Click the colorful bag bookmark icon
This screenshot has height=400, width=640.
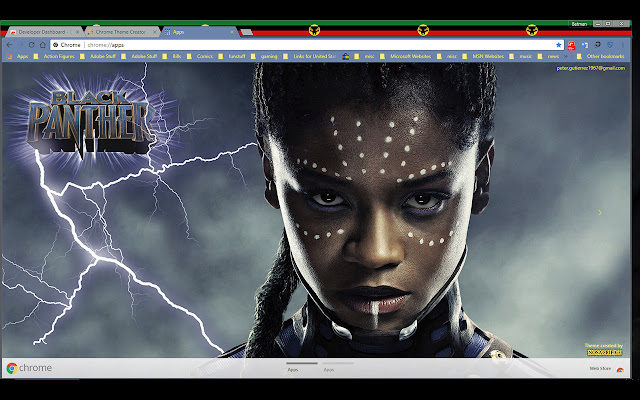346,56
